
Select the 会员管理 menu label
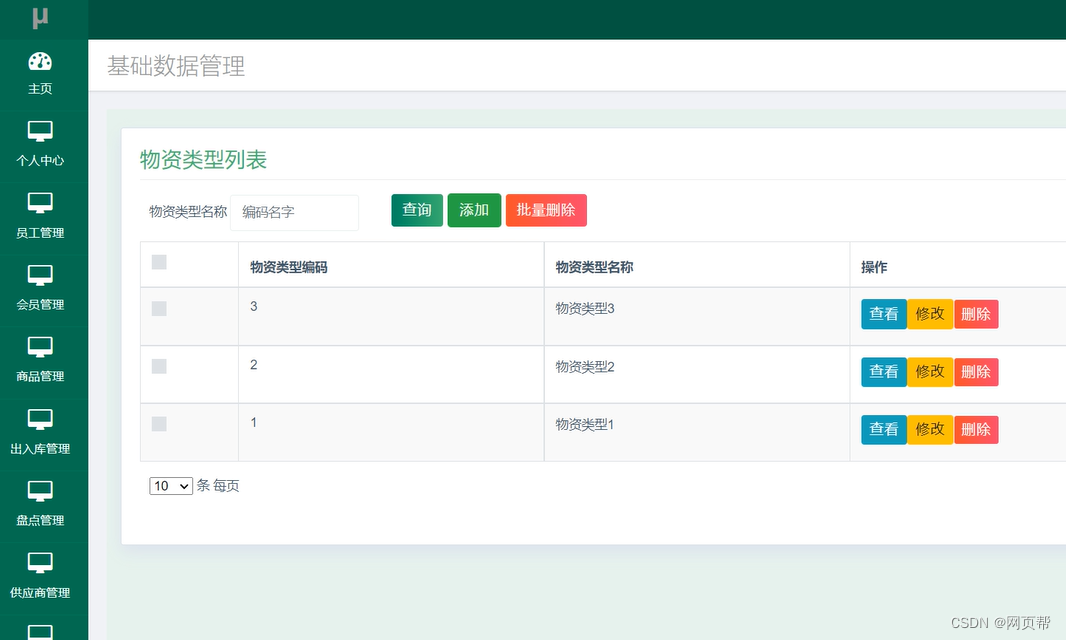[x=40, y=305]
